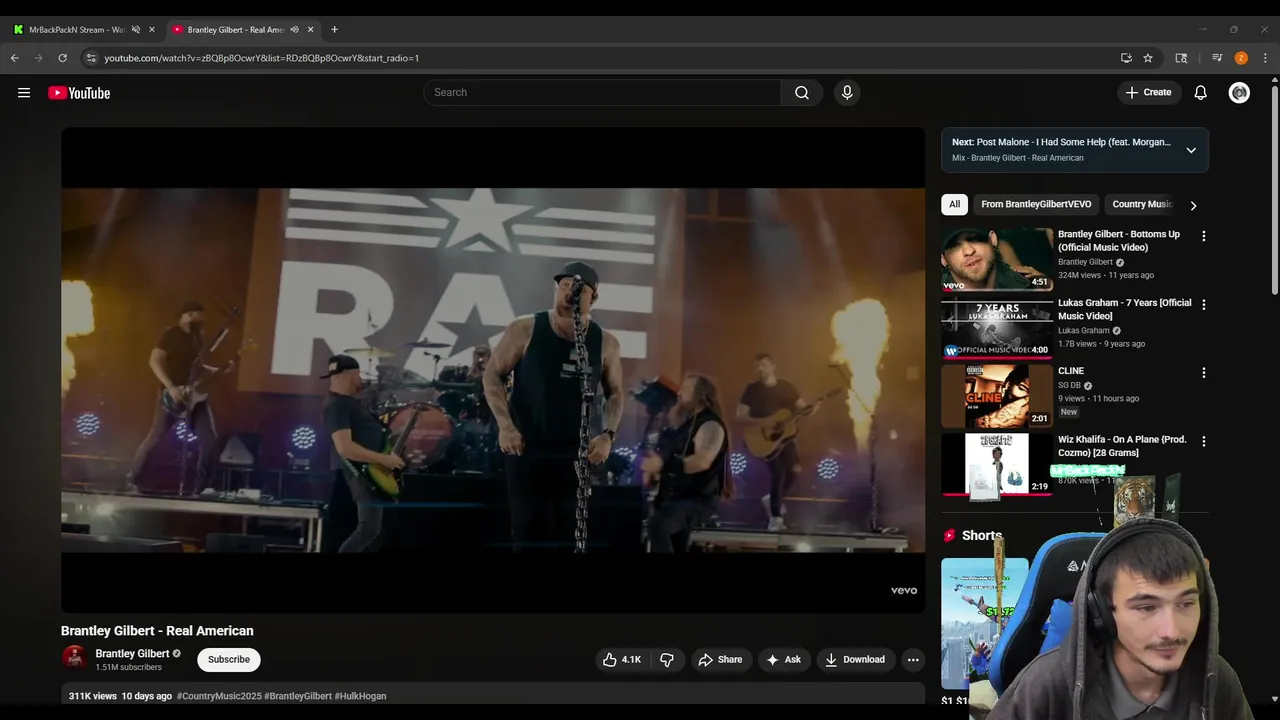Open the side panel icon in toolbar
This screenshot has height=720, width=1280.
pos(1181,58)
